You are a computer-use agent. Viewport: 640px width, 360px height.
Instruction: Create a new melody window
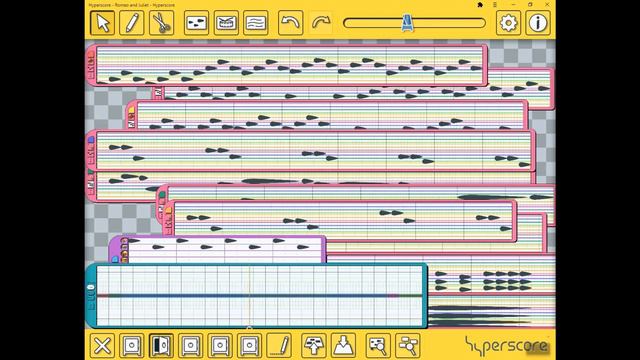point(196,23)
